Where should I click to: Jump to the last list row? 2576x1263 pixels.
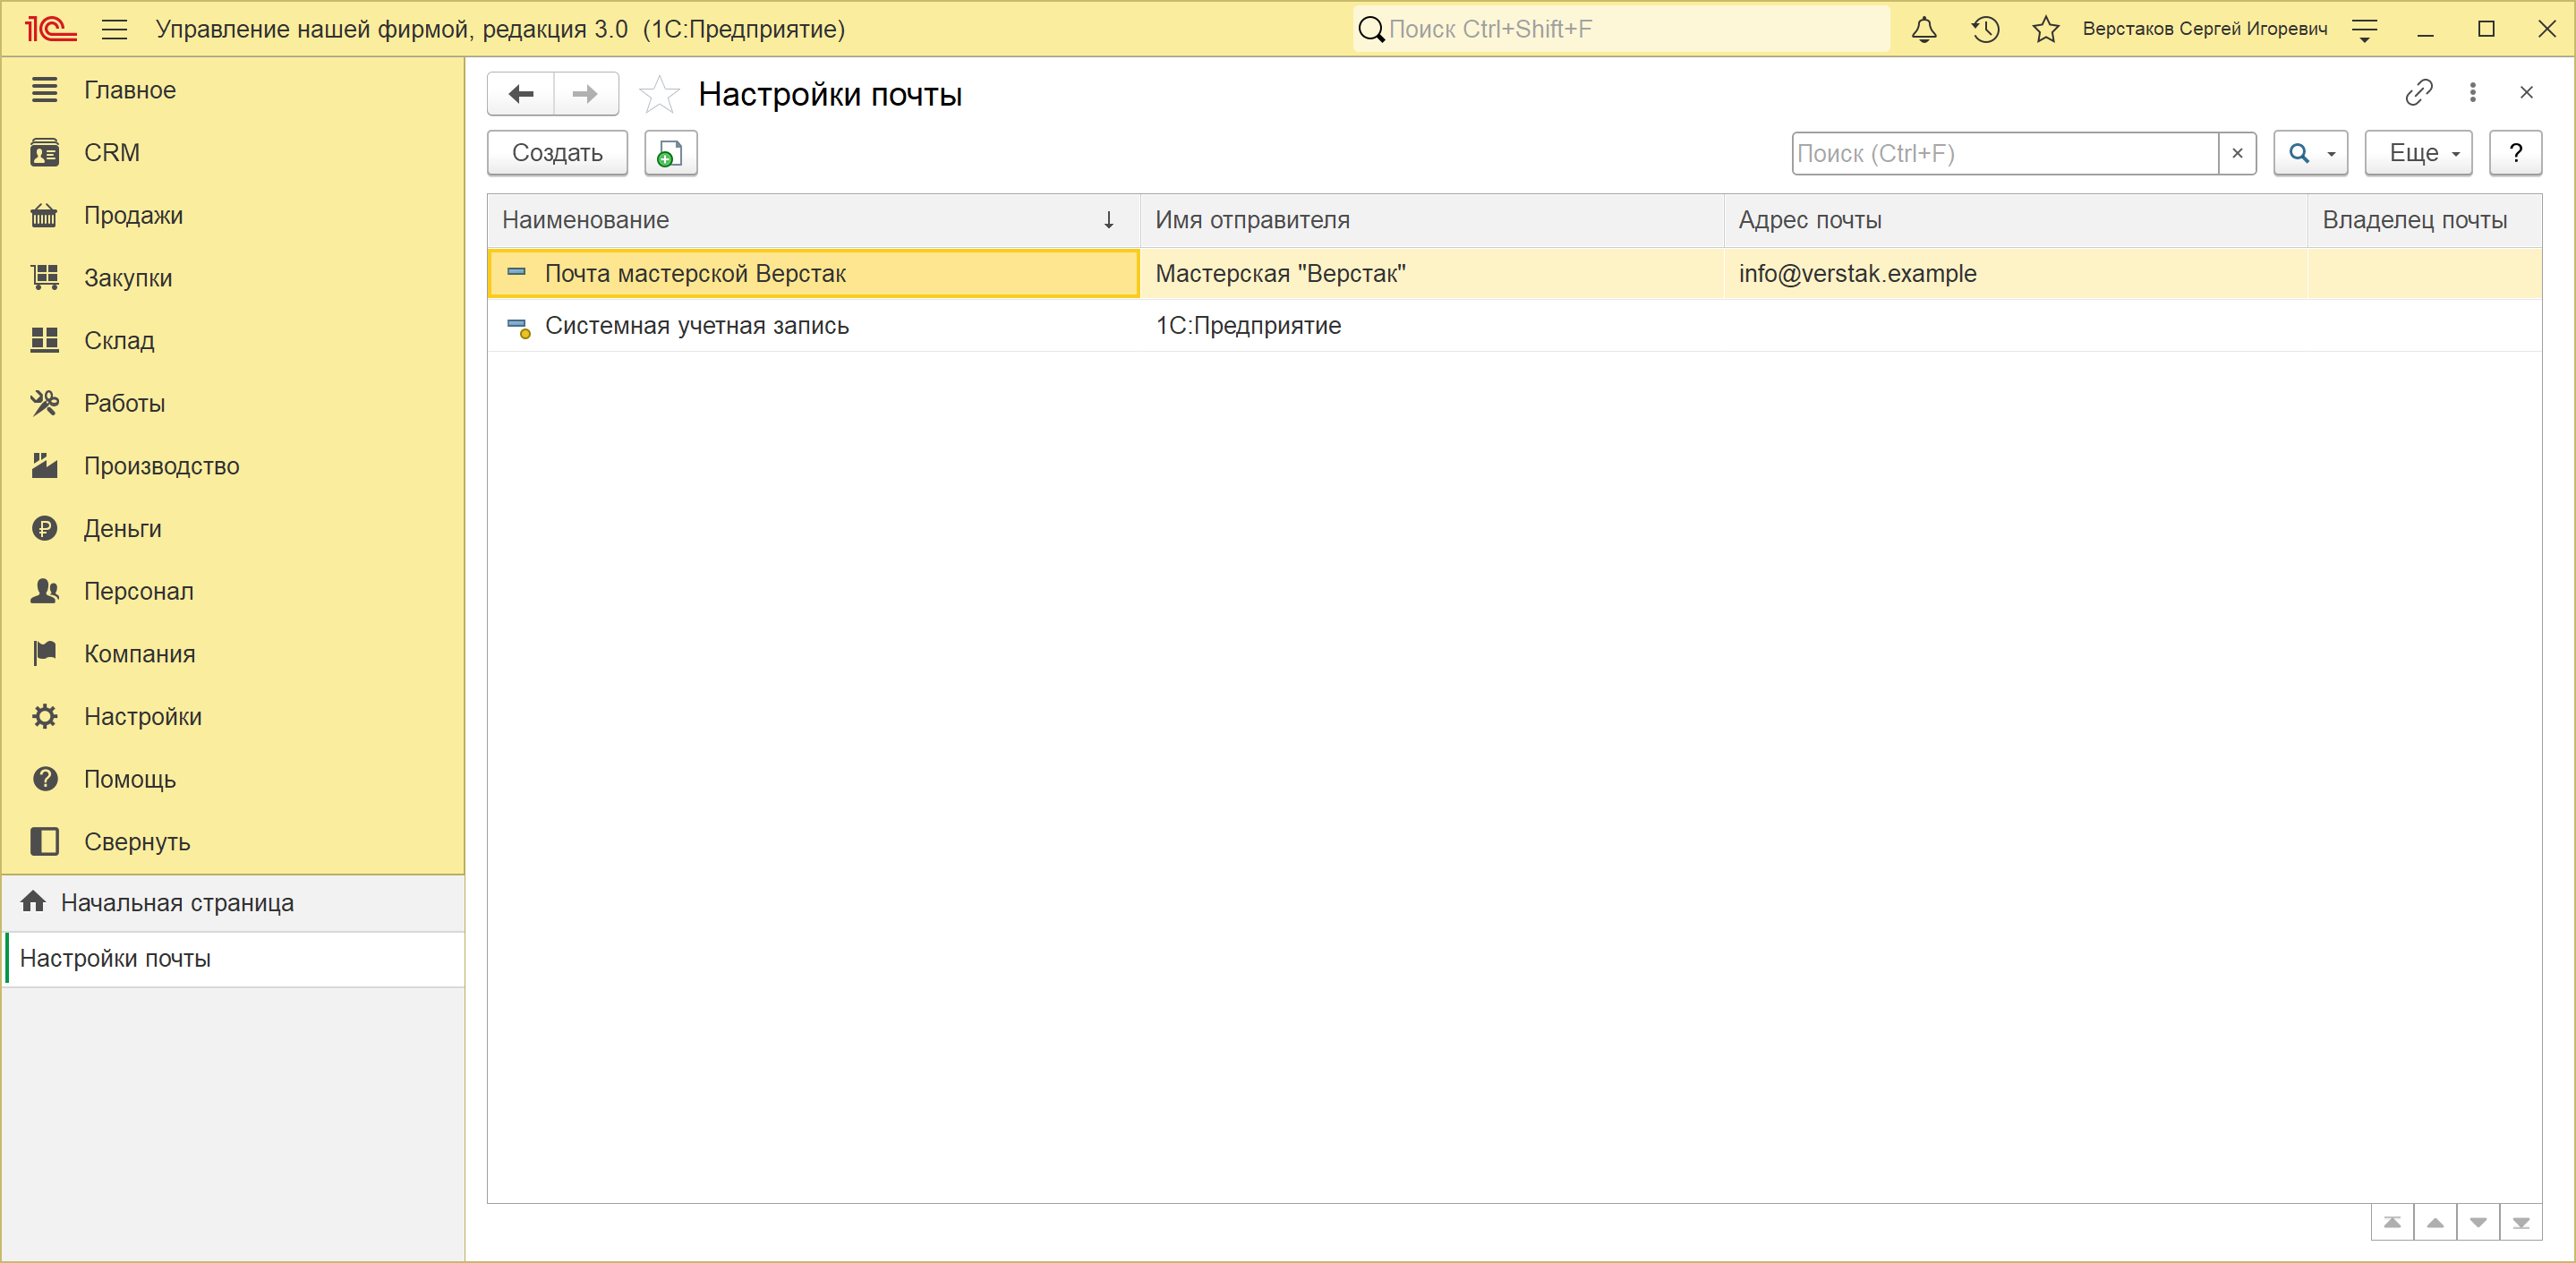point(2521,1223)
